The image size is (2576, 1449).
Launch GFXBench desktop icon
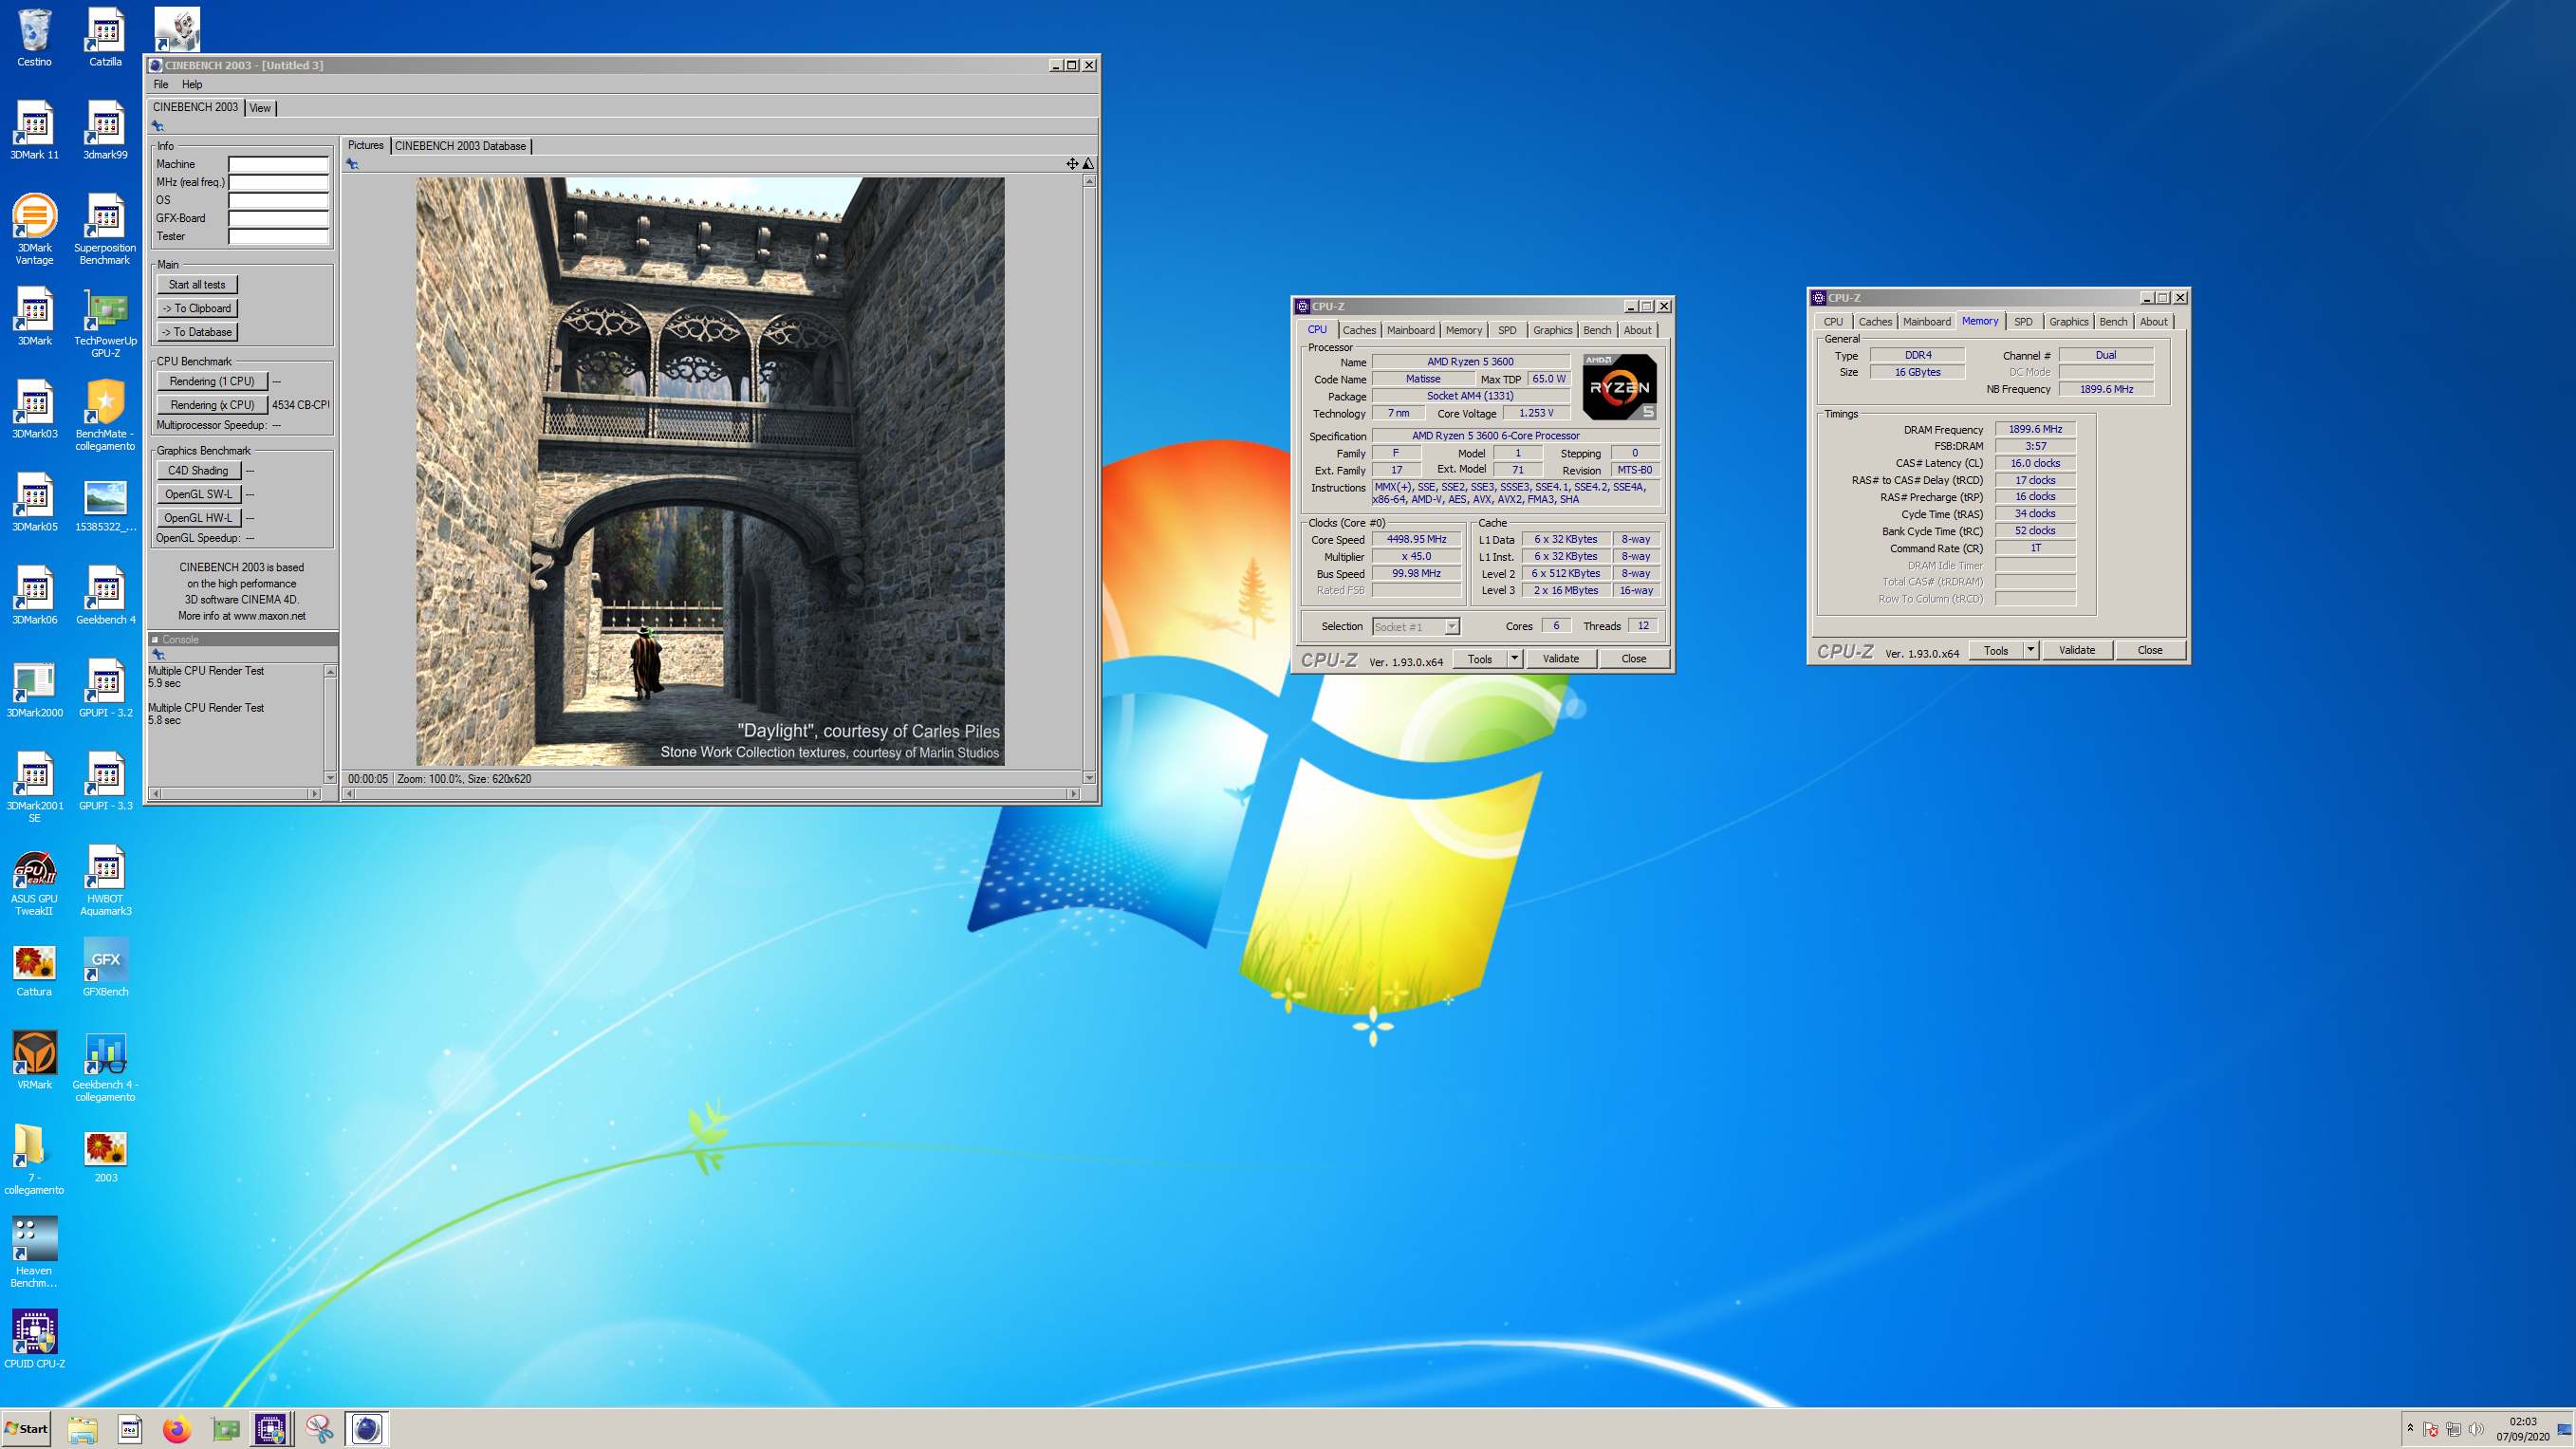tap(105, 968)
